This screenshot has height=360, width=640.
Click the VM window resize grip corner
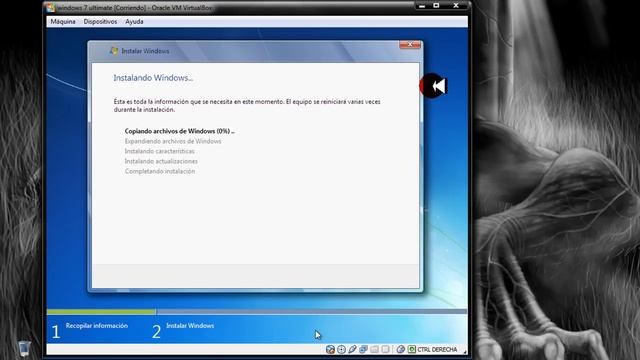(x=465, y=352)
